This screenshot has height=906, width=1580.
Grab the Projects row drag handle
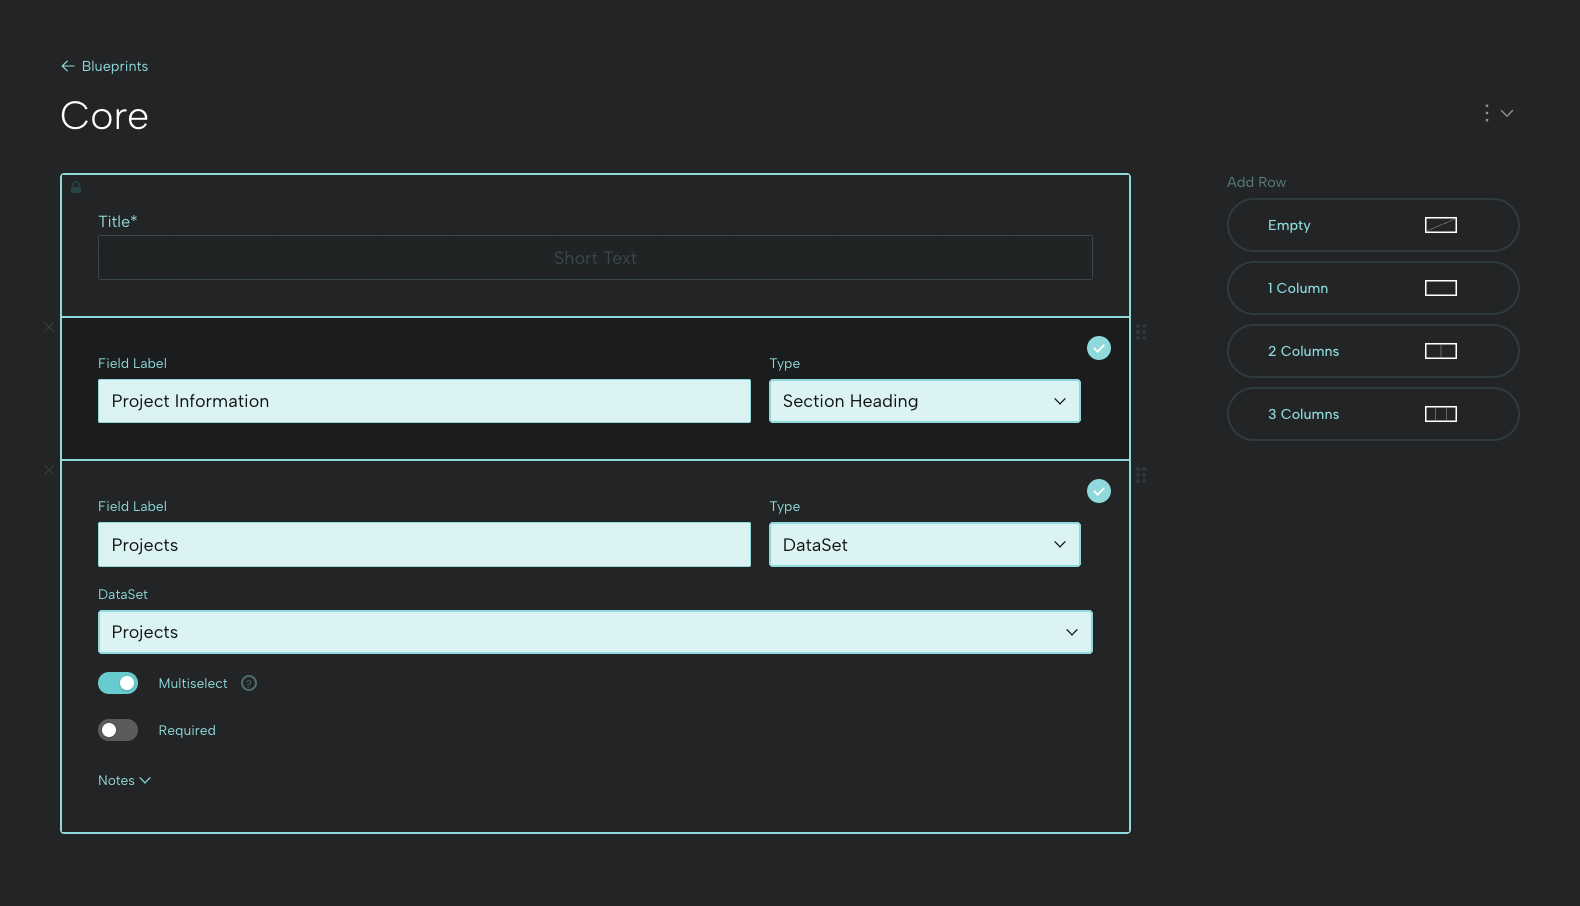[x=1141, y=475]
